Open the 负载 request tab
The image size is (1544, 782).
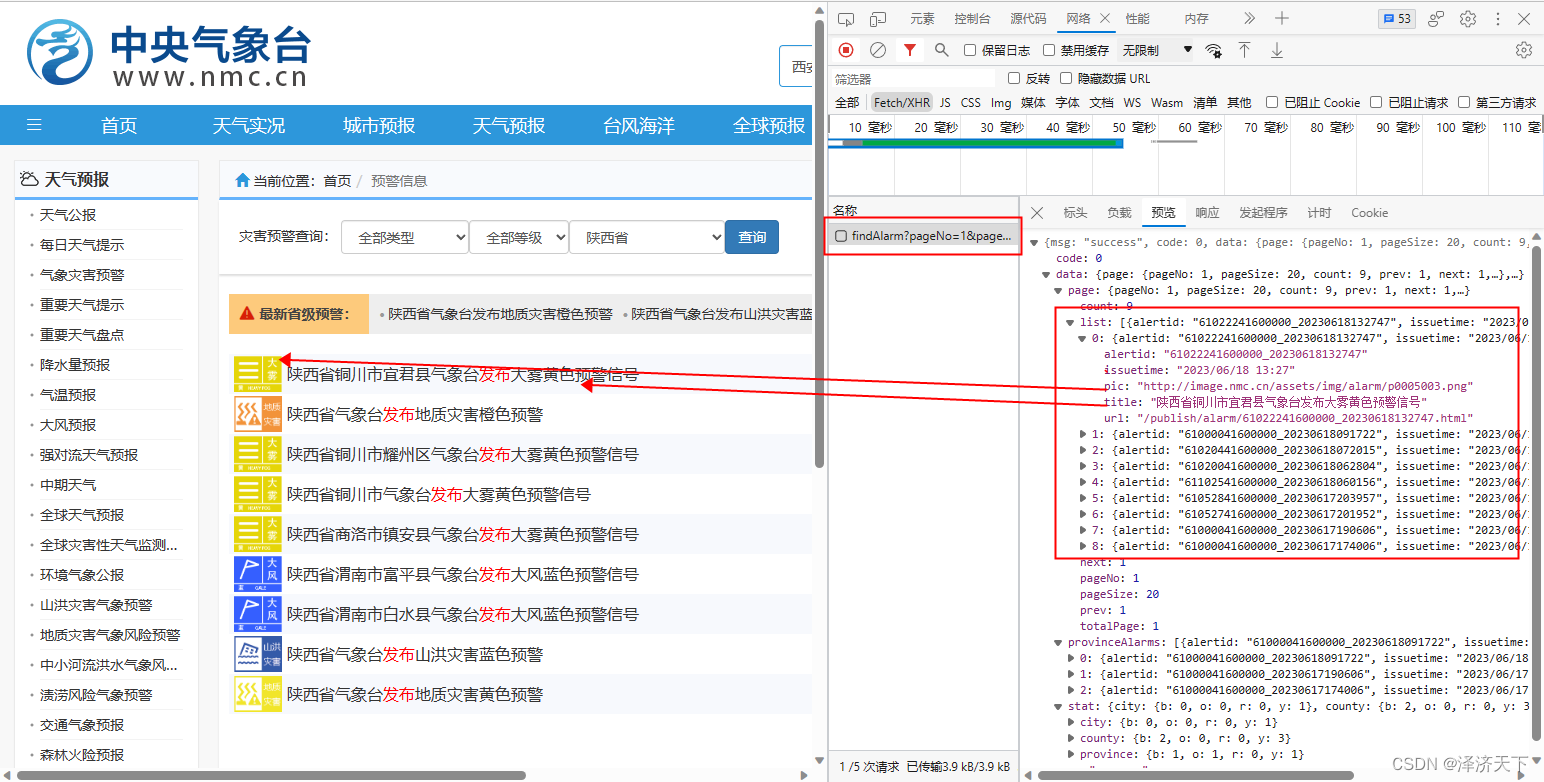[x=1119, y=213]
